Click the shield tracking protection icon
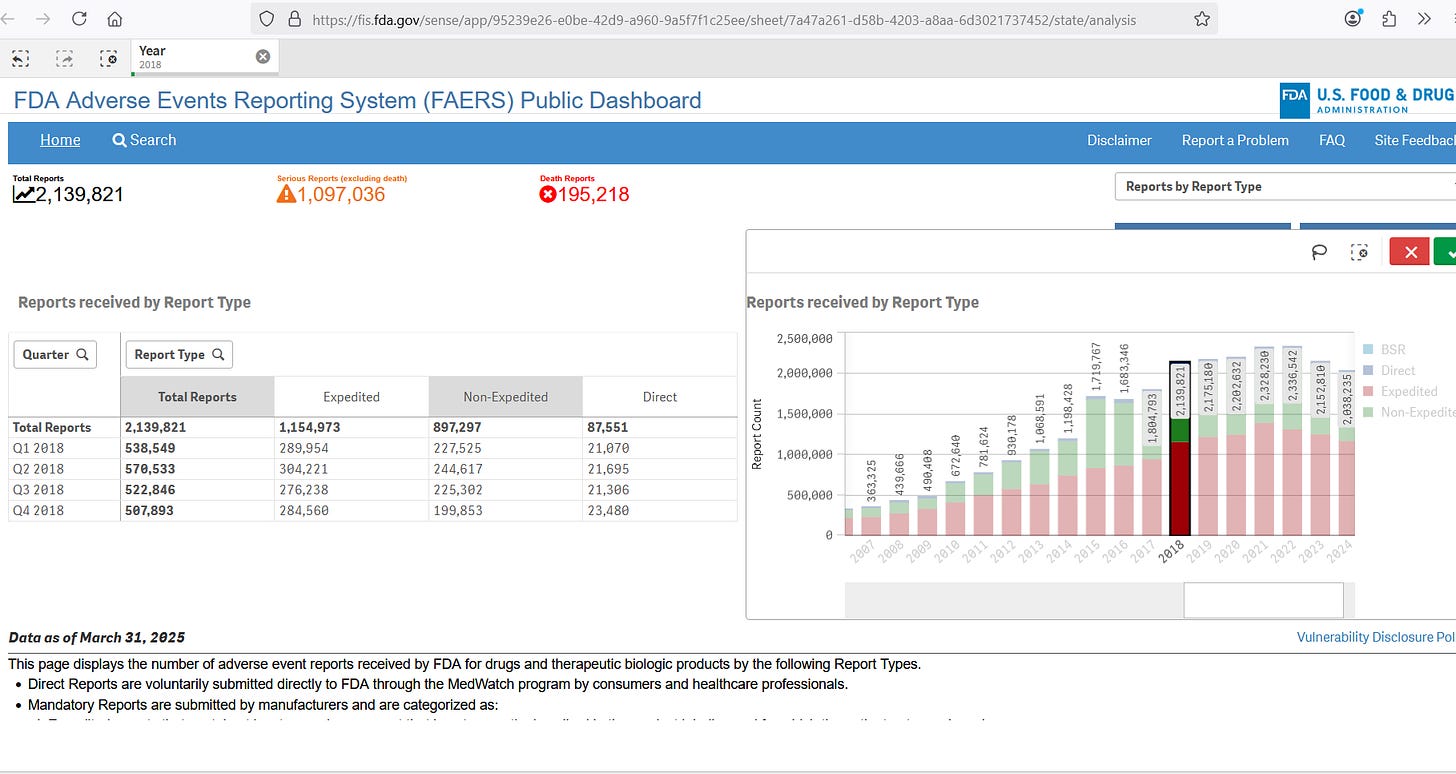This screenshot has width=1456, height=774. tap(266, 19)
